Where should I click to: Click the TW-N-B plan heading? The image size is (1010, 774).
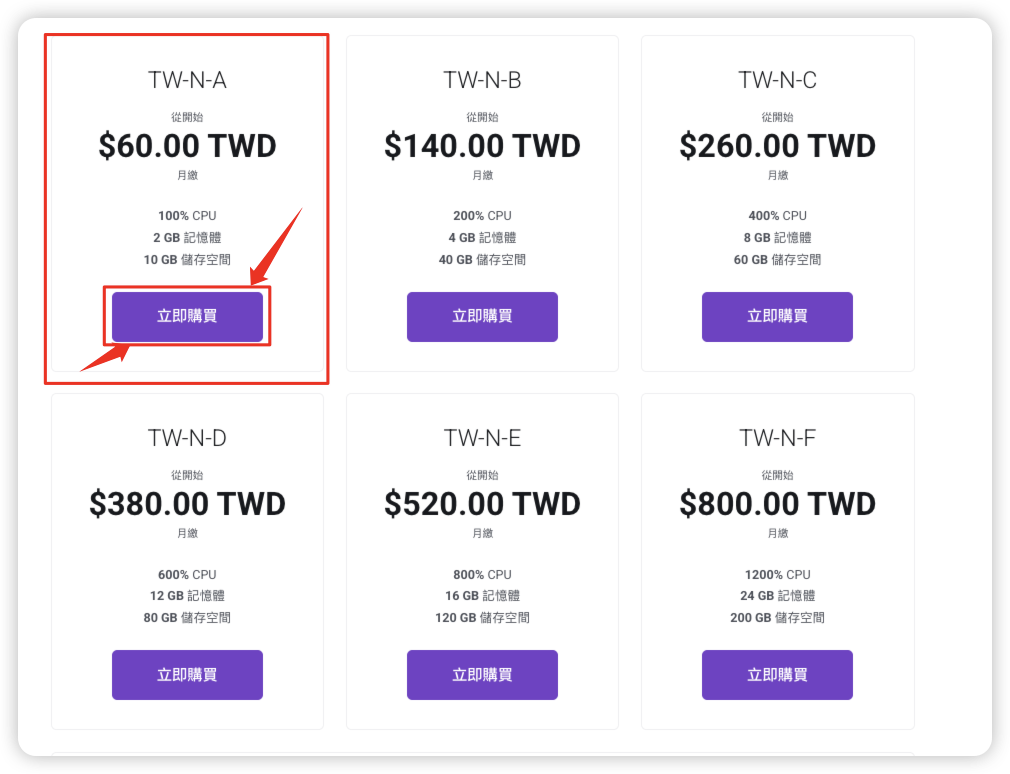click(x=482, y=80)
